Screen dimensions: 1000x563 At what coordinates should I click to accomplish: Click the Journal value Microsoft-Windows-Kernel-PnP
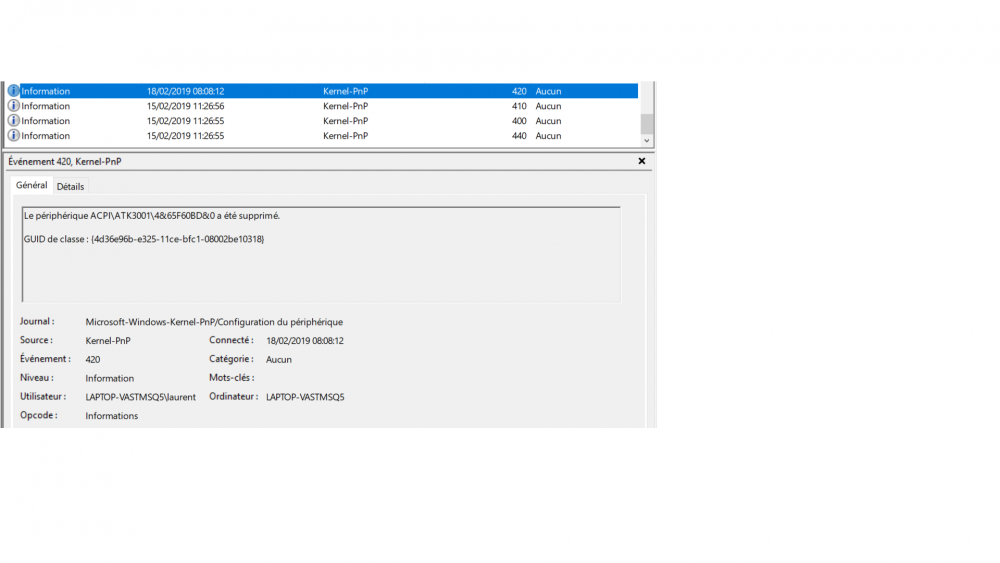click(214, 322)
